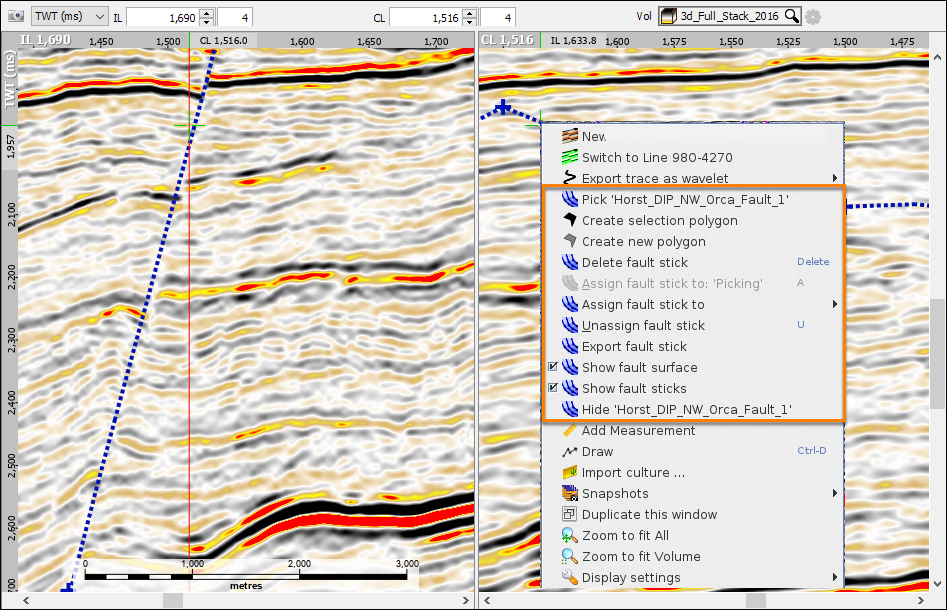The height and width of the screenshot is (610, 947).
Task: Uncheck Show fault surface checkbox
Action: [553, 367]
